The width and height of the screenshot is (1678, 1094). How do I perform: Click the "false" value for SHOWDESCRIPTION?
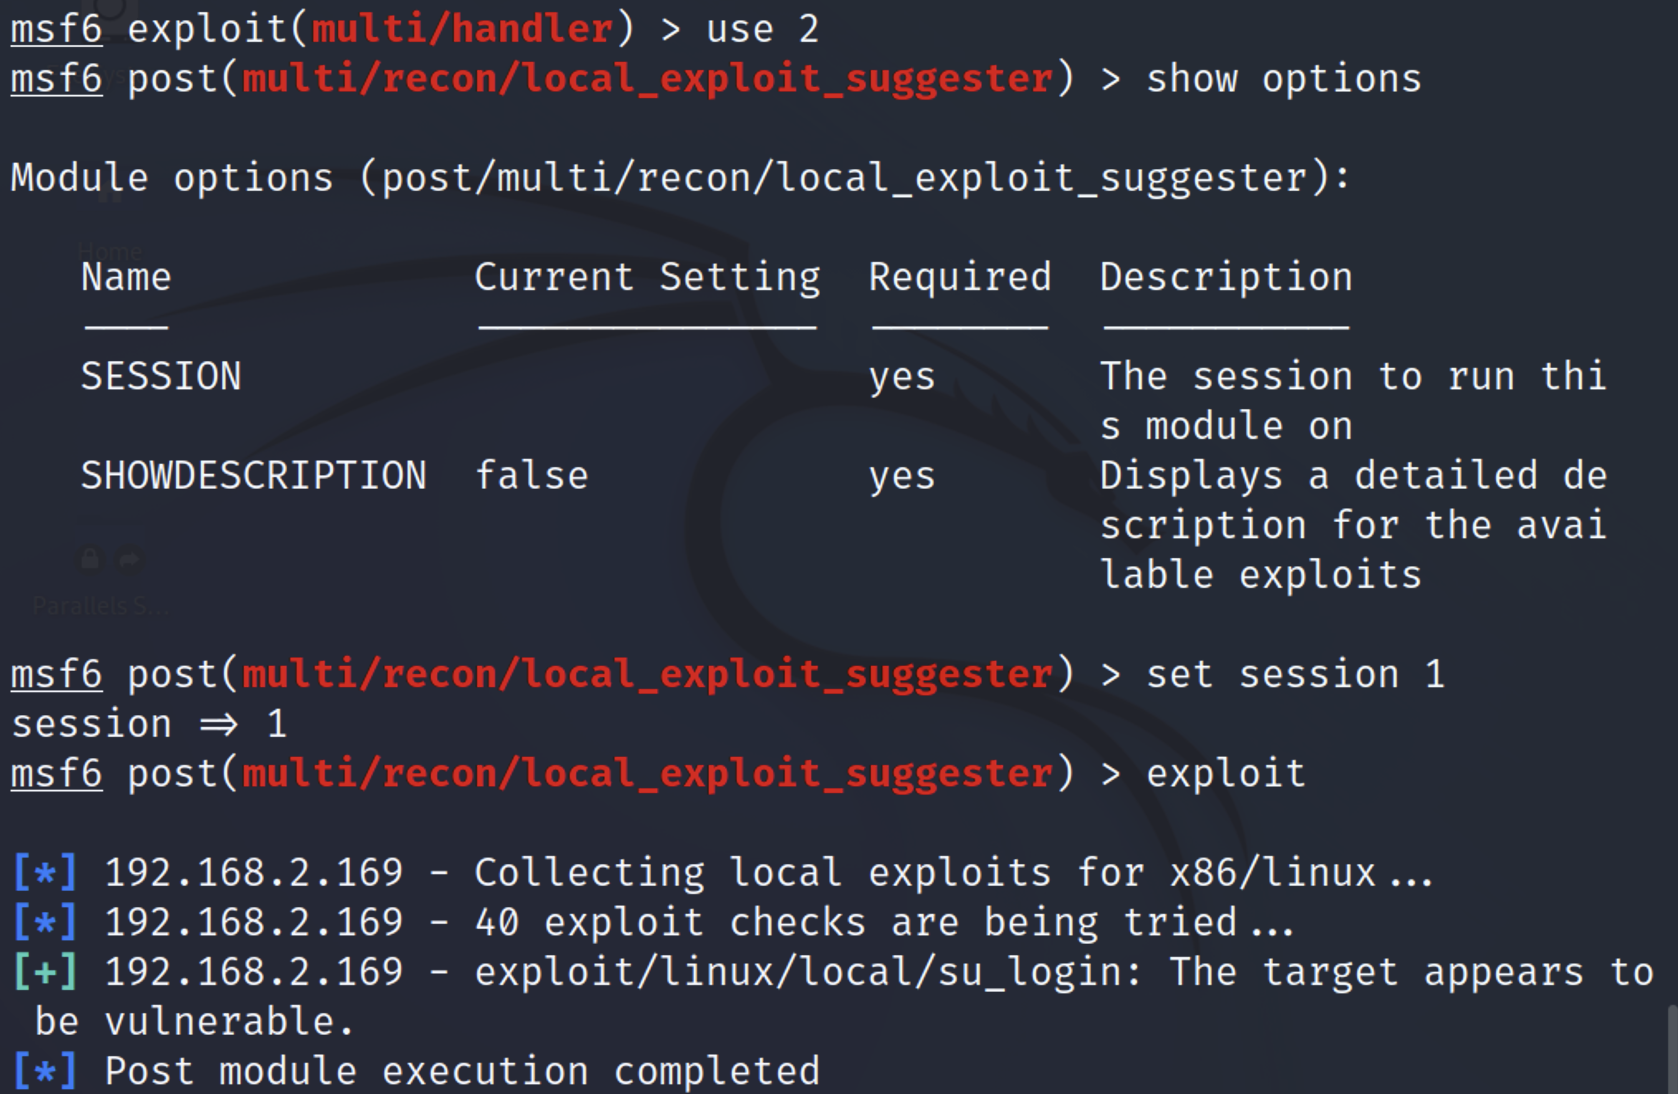[531, 476]
